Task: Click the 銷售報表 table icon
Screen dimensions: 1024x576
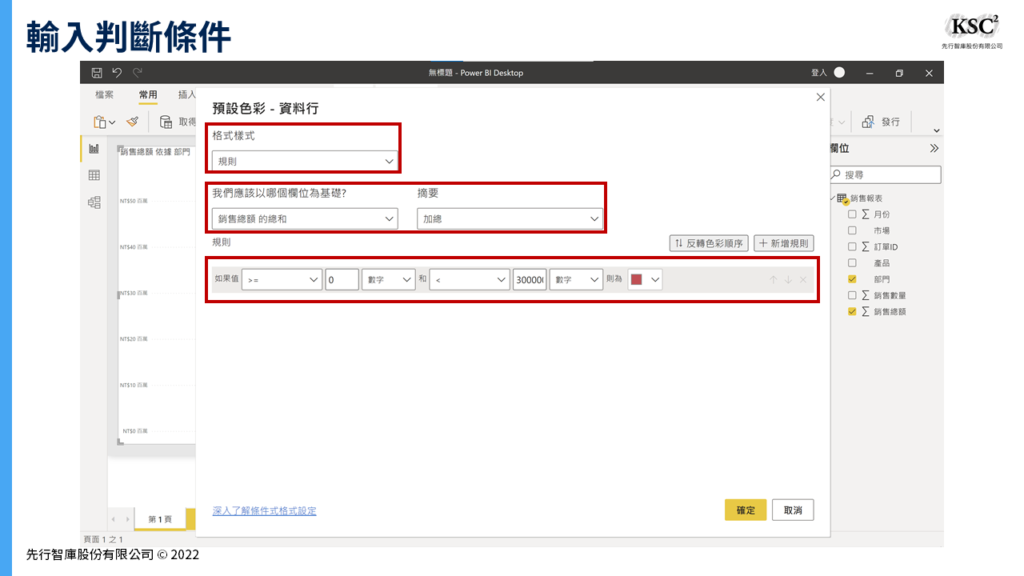Action: click(842, 199)
